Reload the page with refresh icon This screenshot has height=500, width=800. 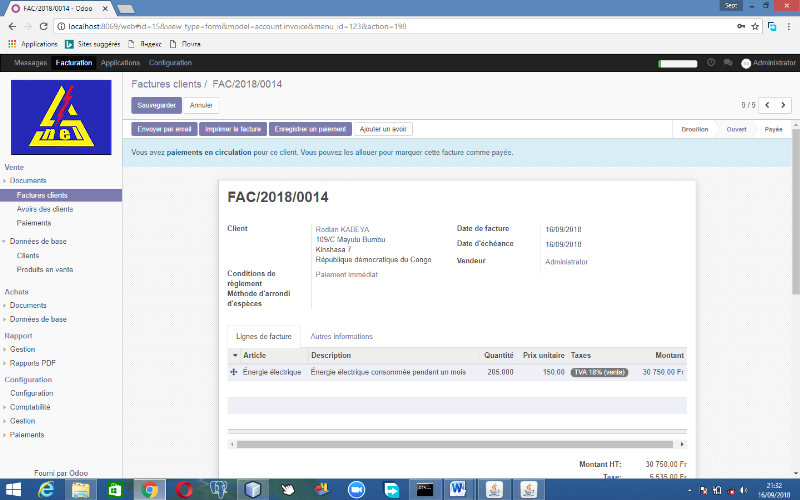pos(44,27)
